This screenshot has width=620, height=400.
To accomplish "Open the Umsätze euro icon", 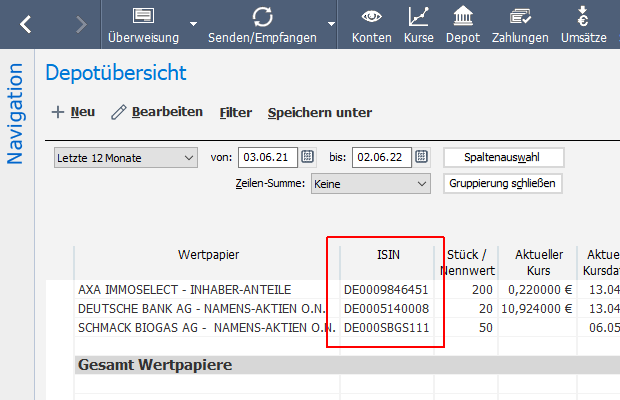I will [x=583, y=16].
